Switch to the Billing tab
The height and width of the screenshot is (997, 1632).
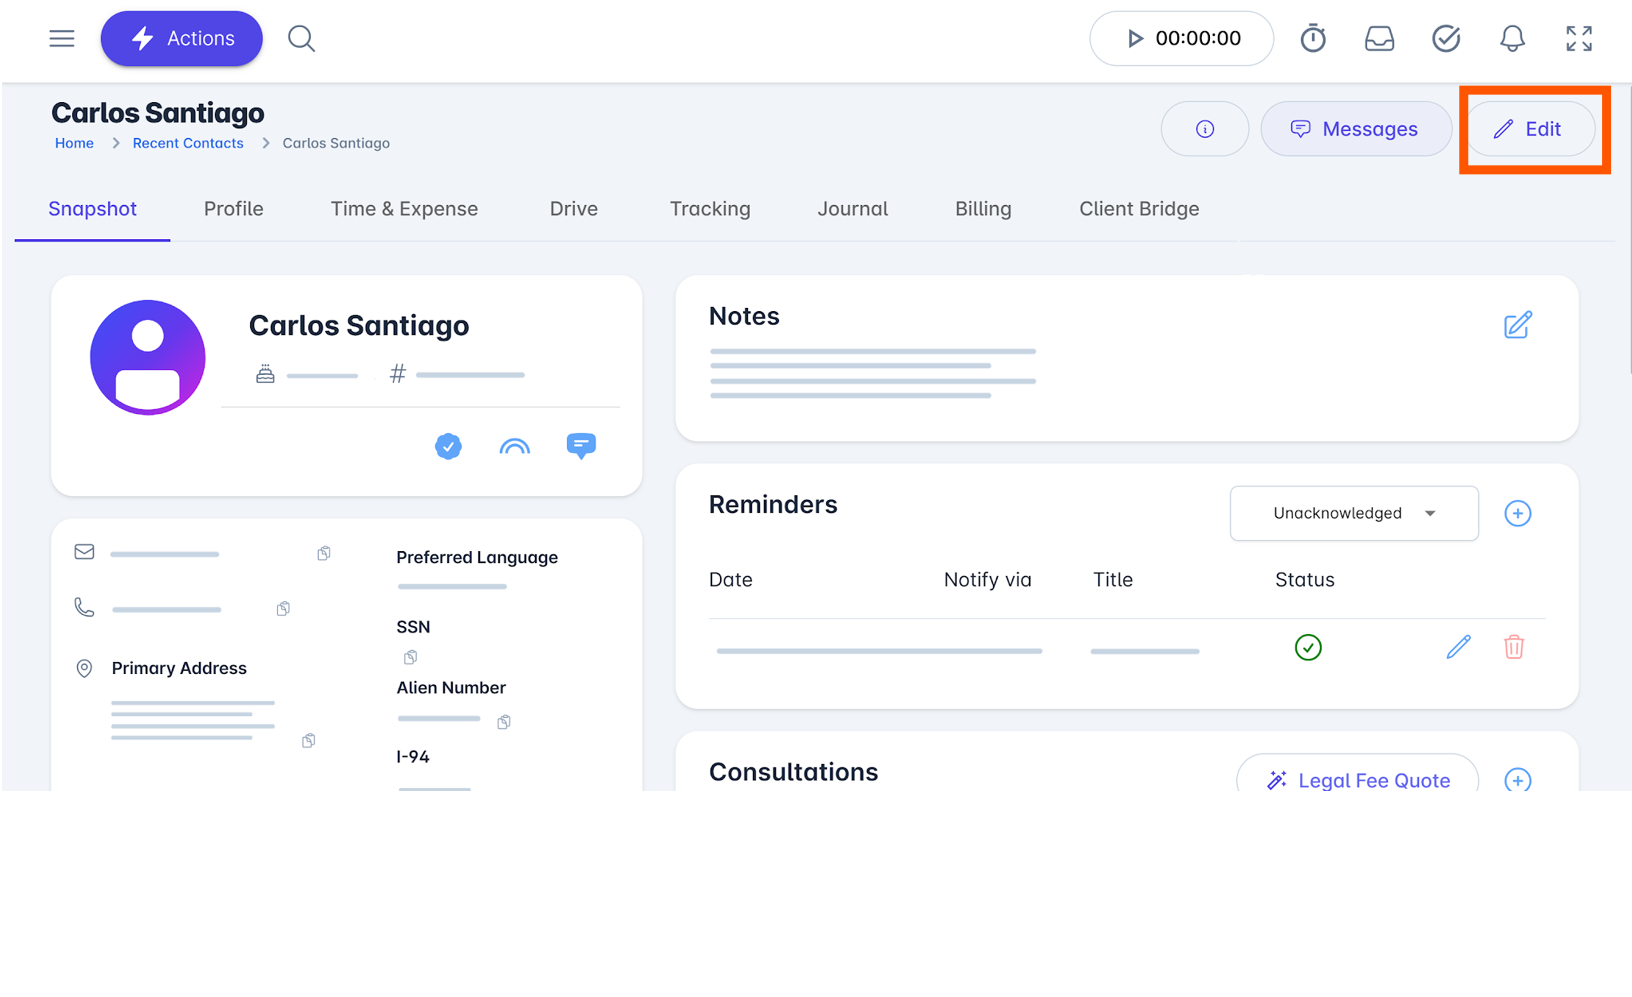click(x=983, y=209)
